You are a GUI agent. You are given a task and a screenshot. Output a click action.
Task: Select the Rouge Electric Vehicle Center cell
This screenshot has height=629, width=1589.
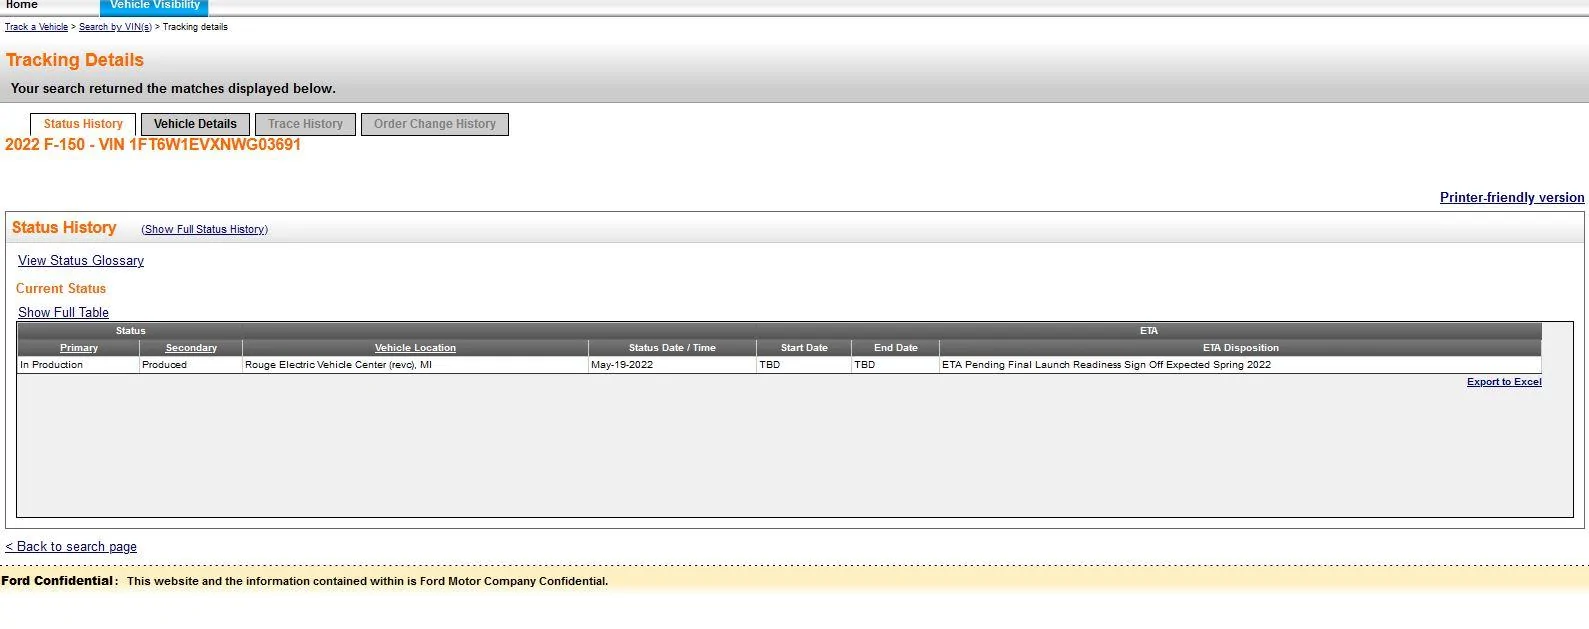tap(338, 365)
